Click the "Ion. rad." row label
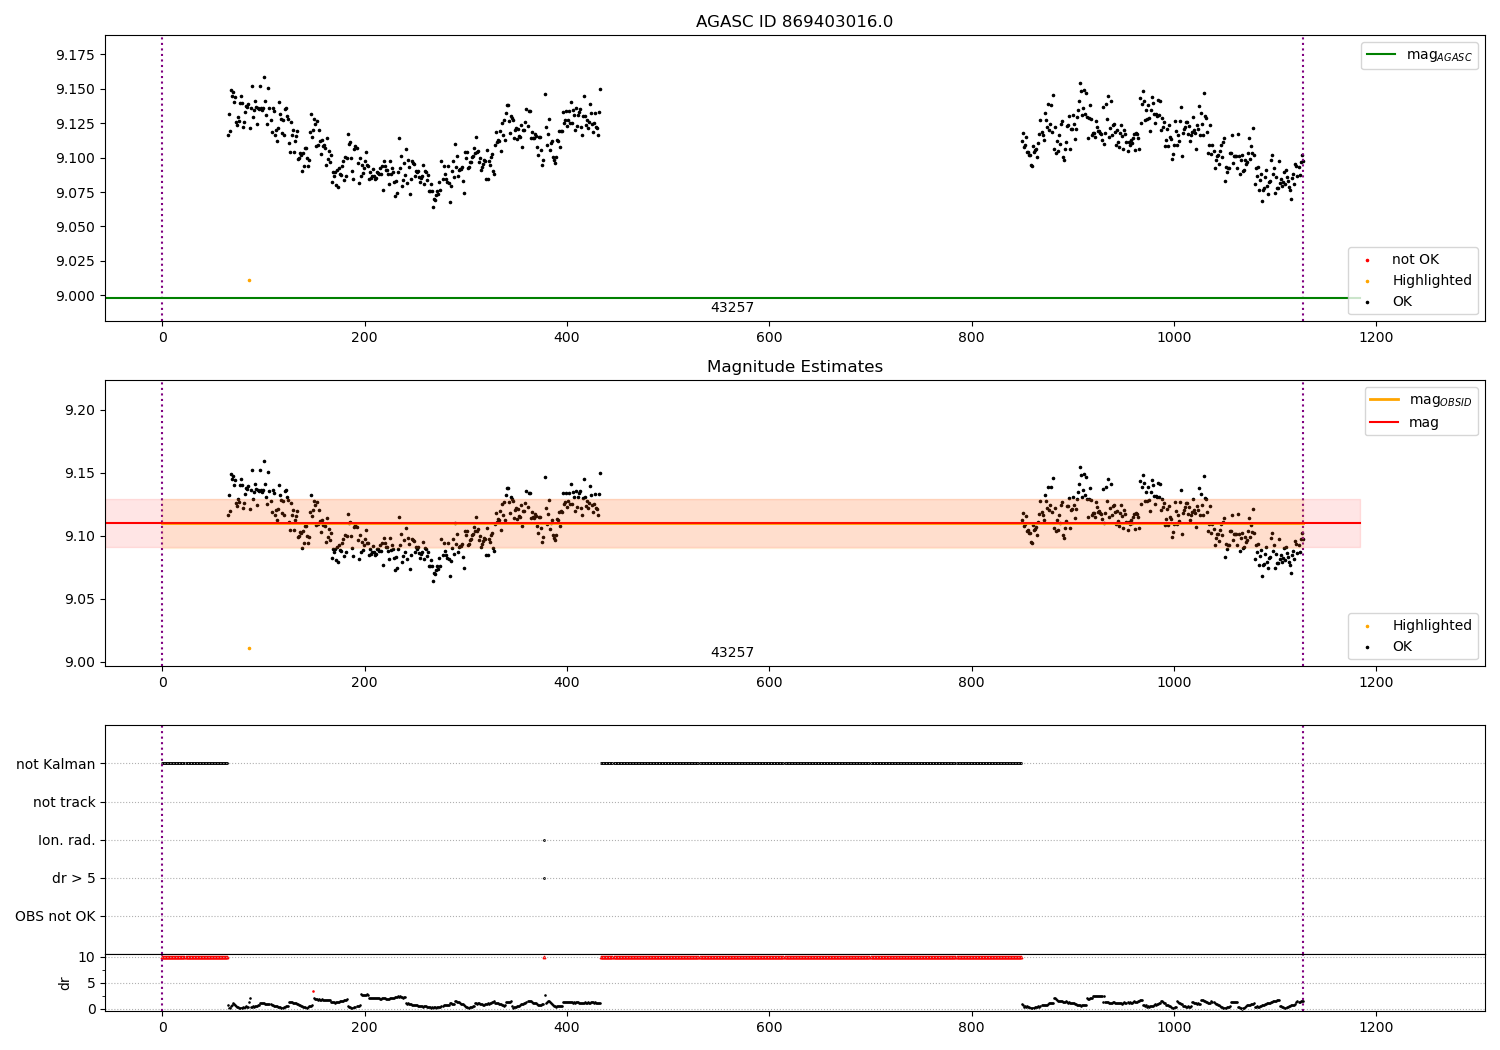 pyautogui.click(x=67, y=840)
